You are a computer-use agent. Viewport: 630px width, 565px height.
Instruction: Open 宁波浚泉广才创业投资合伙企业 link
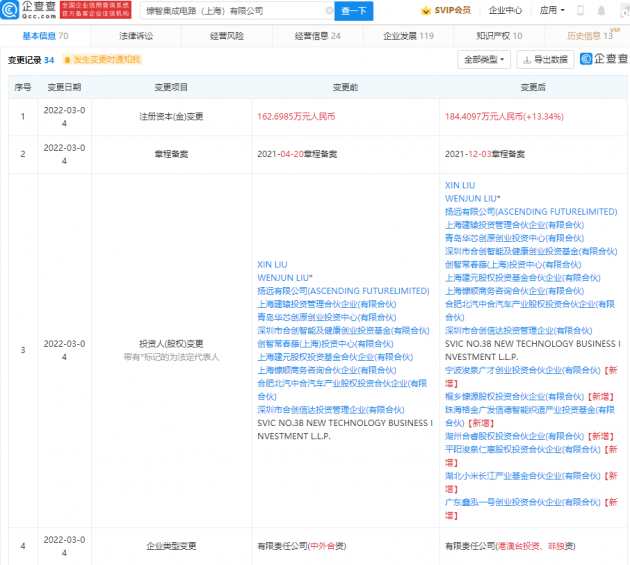(523, 370)
